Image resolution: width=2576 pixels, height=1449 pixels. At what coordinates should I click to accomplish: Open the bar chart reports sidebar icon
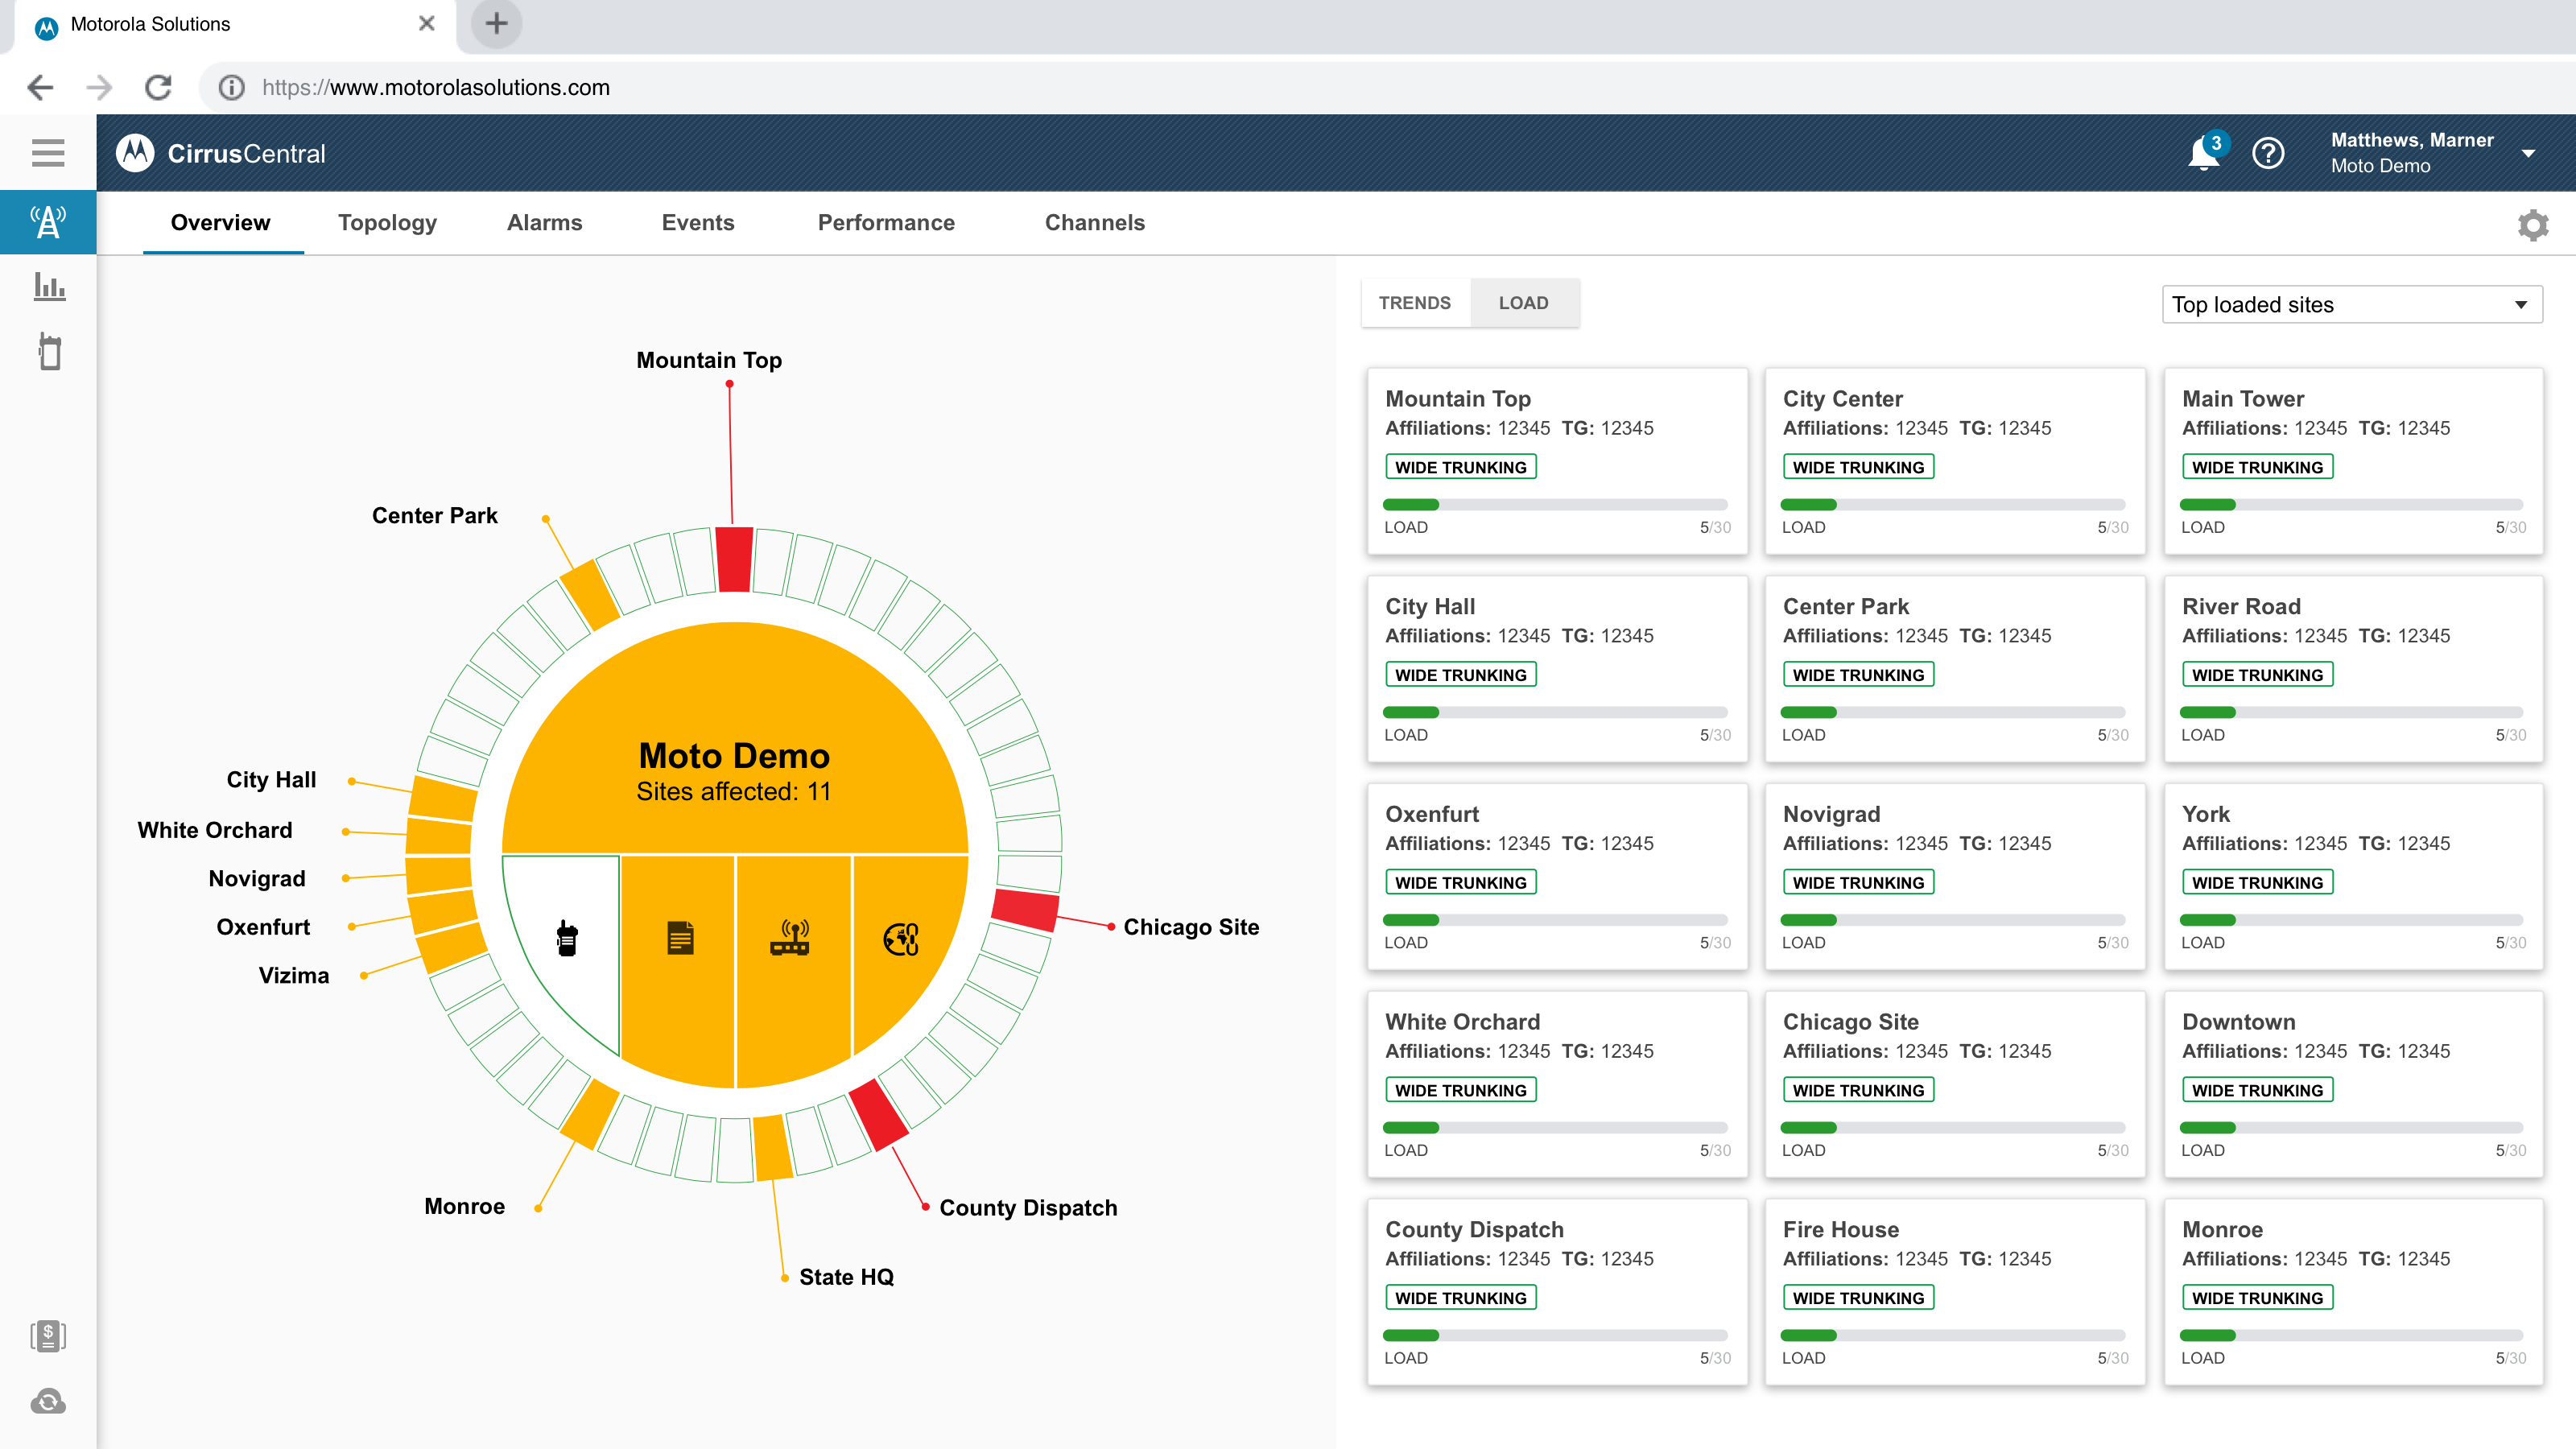[x=48, y=287]
